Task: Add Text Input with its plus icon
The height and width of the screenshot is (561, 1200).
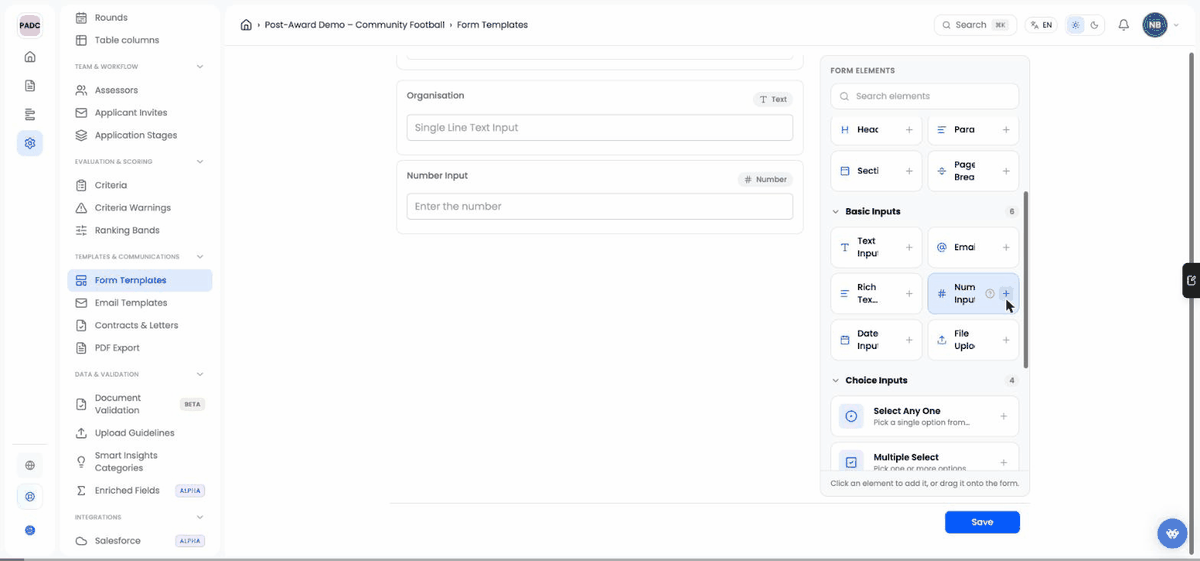Action: (909, 247)
